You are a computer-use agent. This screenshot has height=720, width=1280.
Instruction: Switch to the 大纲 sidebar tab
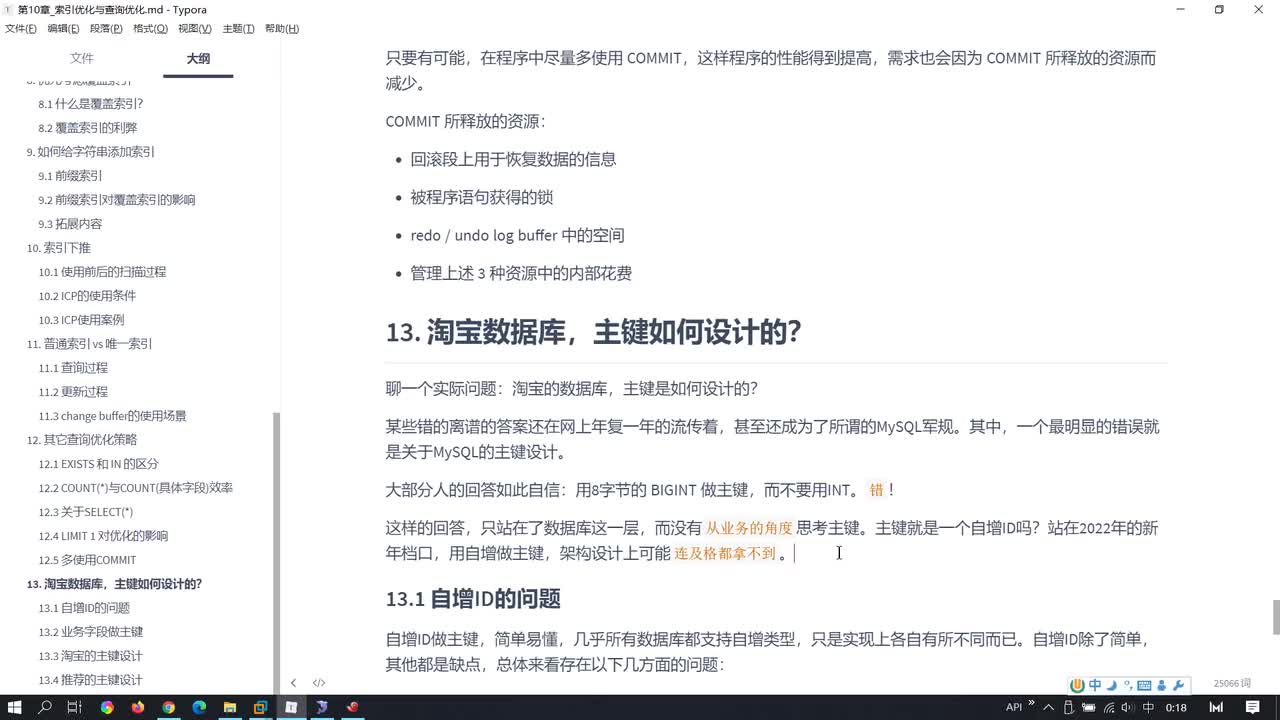[198, 59]
